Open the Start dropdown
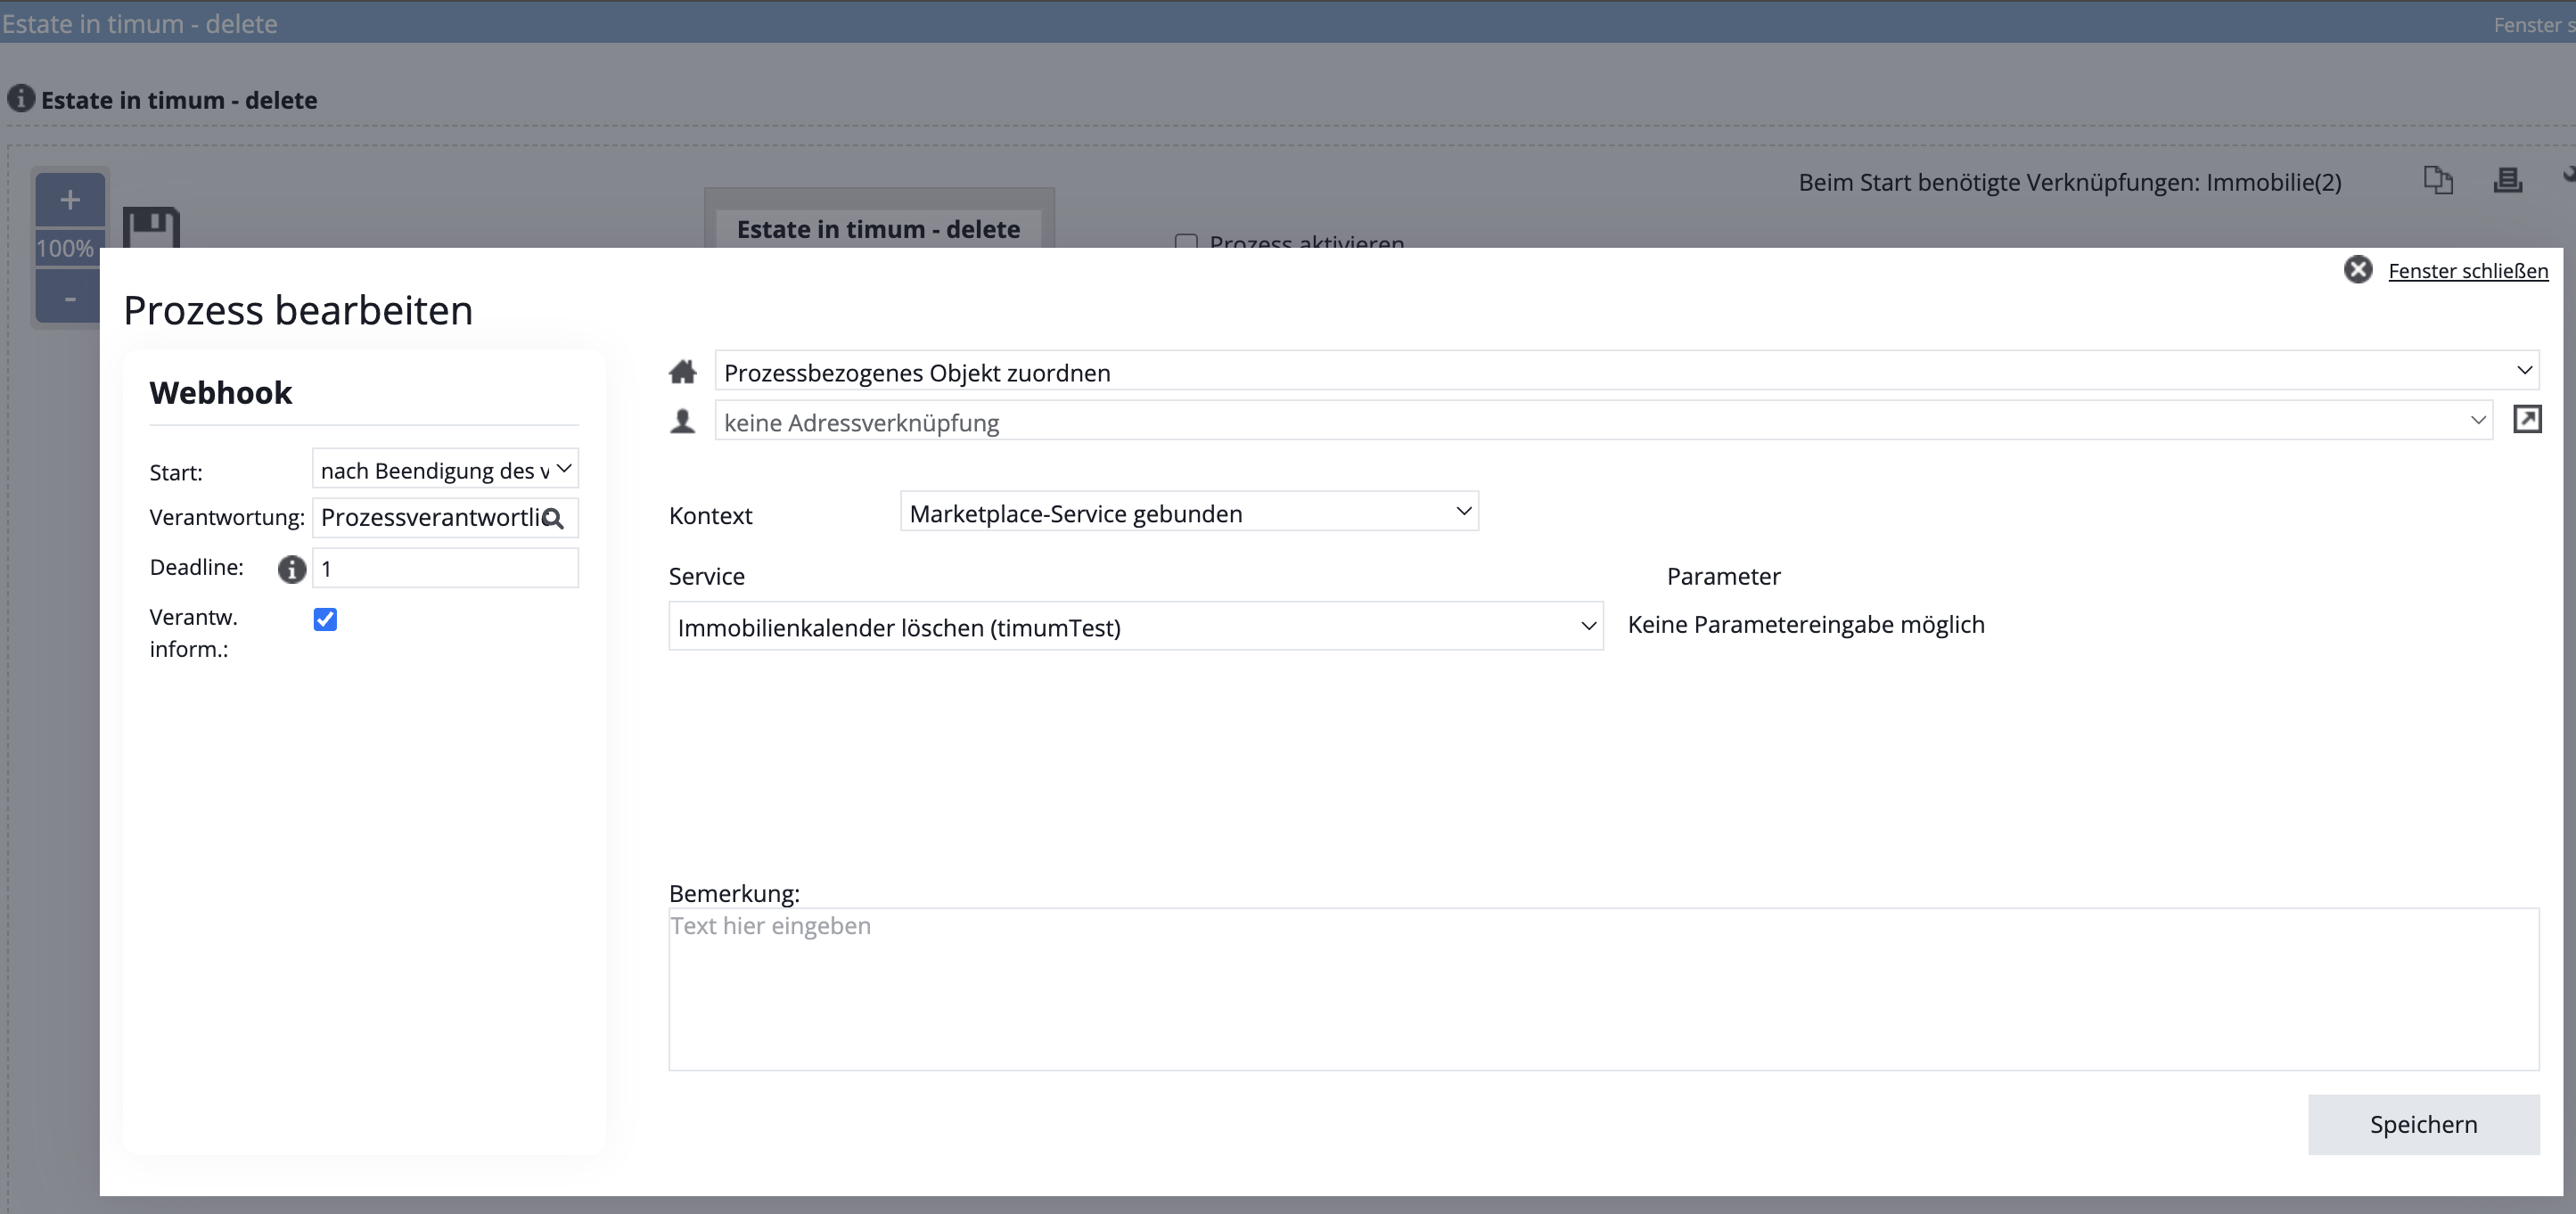2576x1214 pixels. (x=445, y=469)
